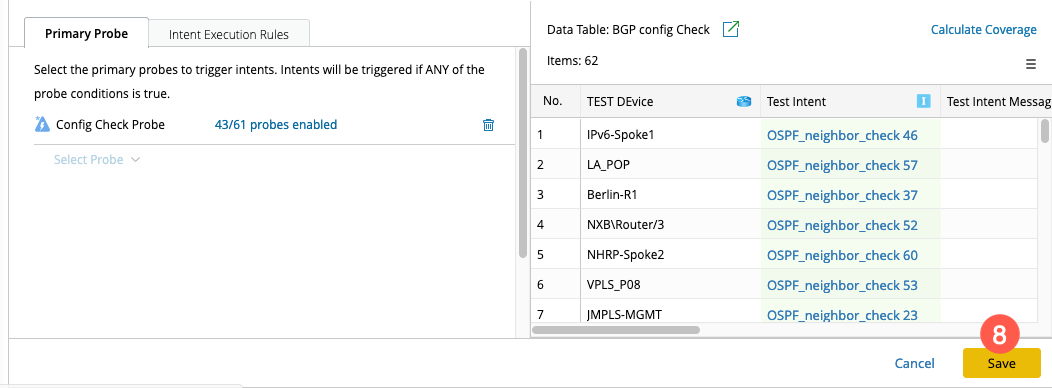Open 43/61 probes enabled link
Screen dimensions: 1052x388
point(276,125)
